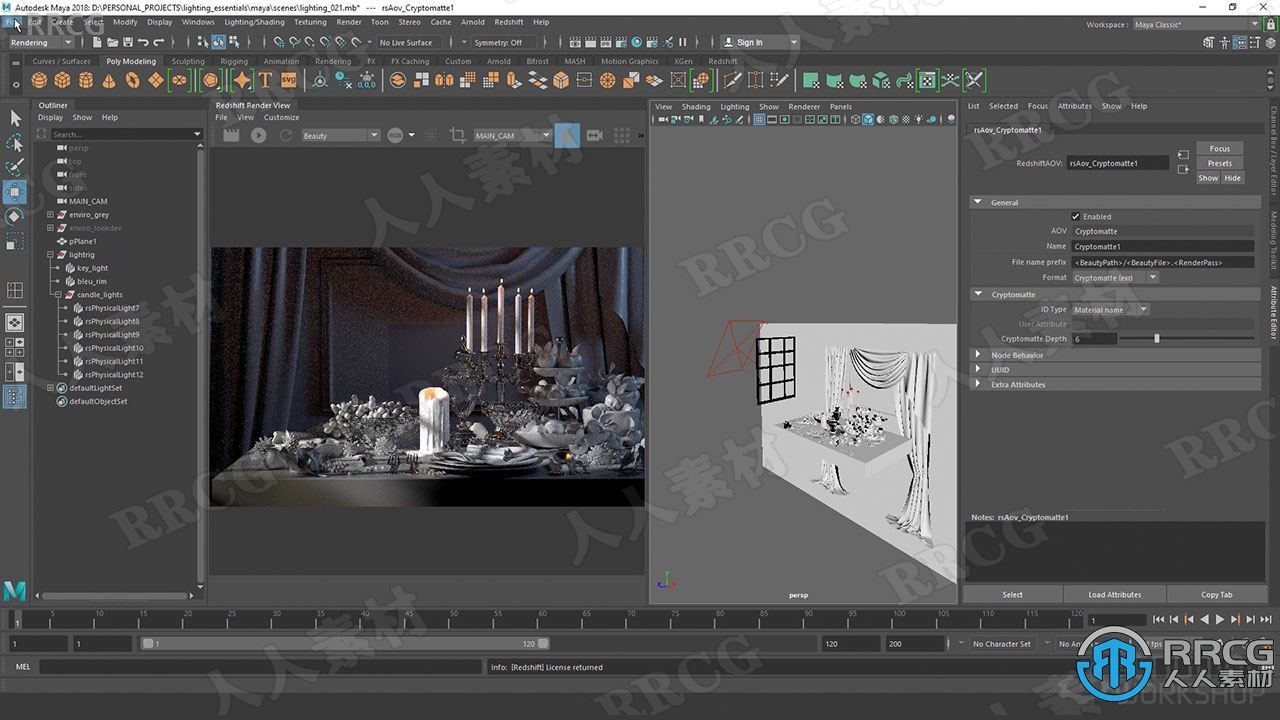Click the Load Attributes button
Image resolution: width=1280 pixels, height=720 pixels.
click(x=1114, y=594)
